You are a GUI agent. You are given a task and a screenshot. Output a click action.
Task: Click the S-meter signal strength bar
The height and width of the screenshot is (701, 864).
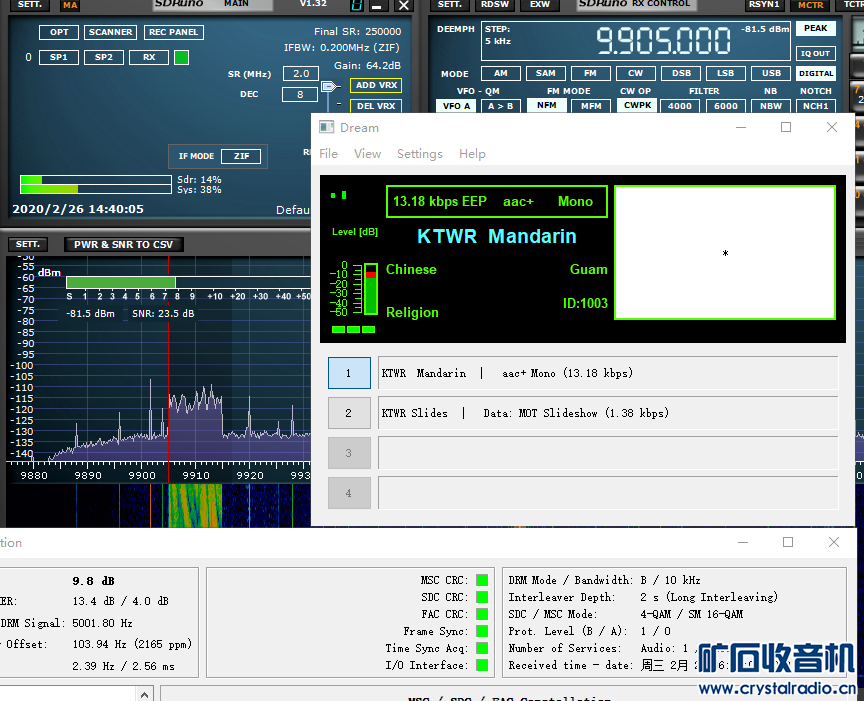(x=121, y=283)
